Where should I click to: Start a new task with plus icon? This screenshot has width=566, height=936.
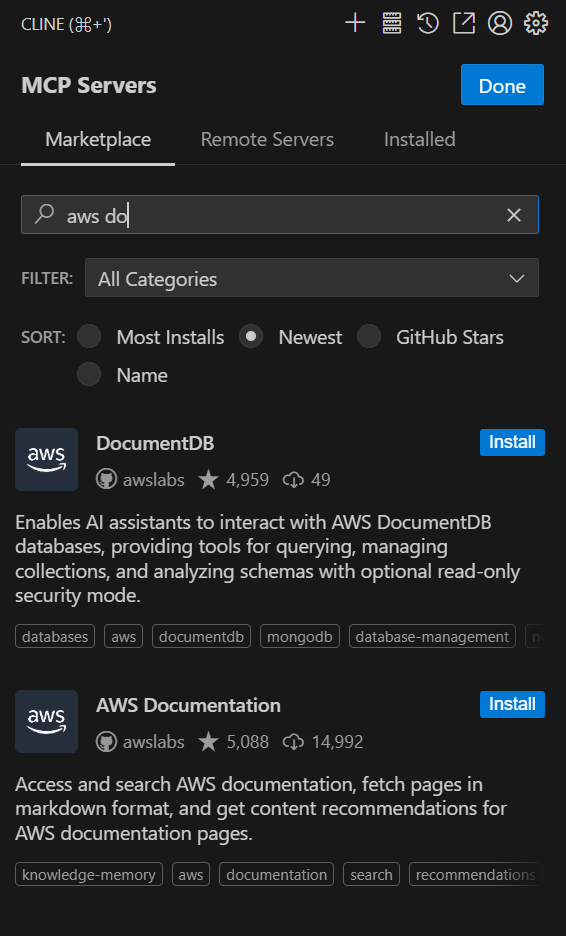pyautogui.click(x=355, y=24)
